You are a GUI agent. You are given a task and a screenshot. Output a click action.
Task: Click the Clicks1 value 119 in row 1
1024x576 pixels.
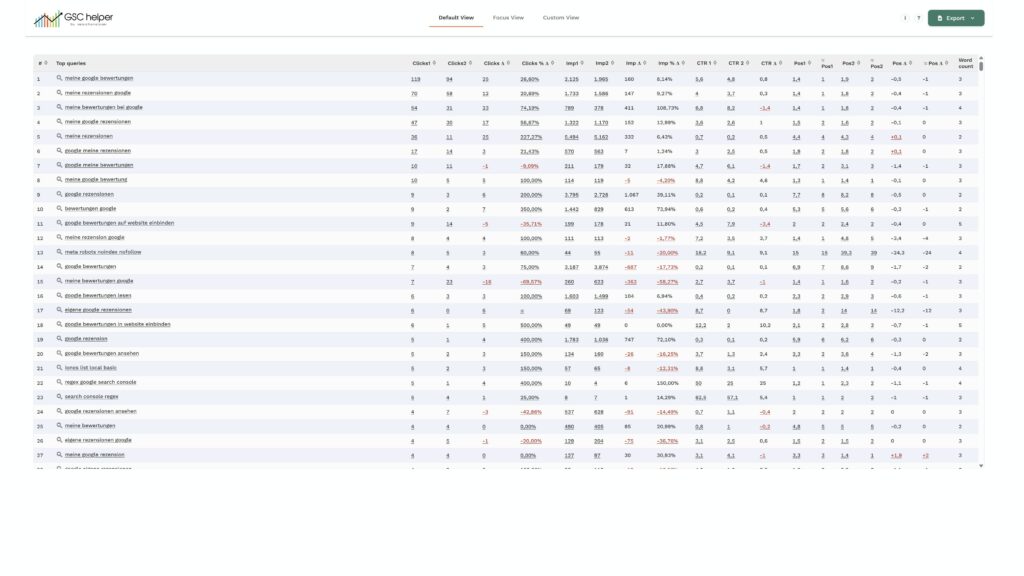pos(415,78)
